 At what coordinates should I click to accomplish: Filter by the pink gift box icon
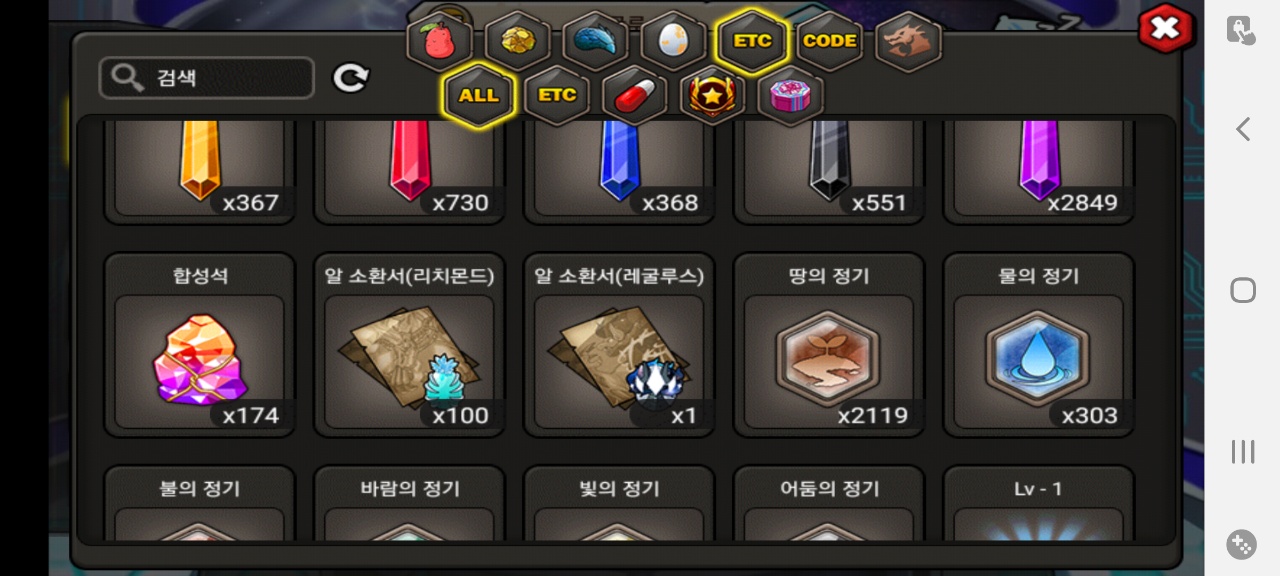coord(790,95)
